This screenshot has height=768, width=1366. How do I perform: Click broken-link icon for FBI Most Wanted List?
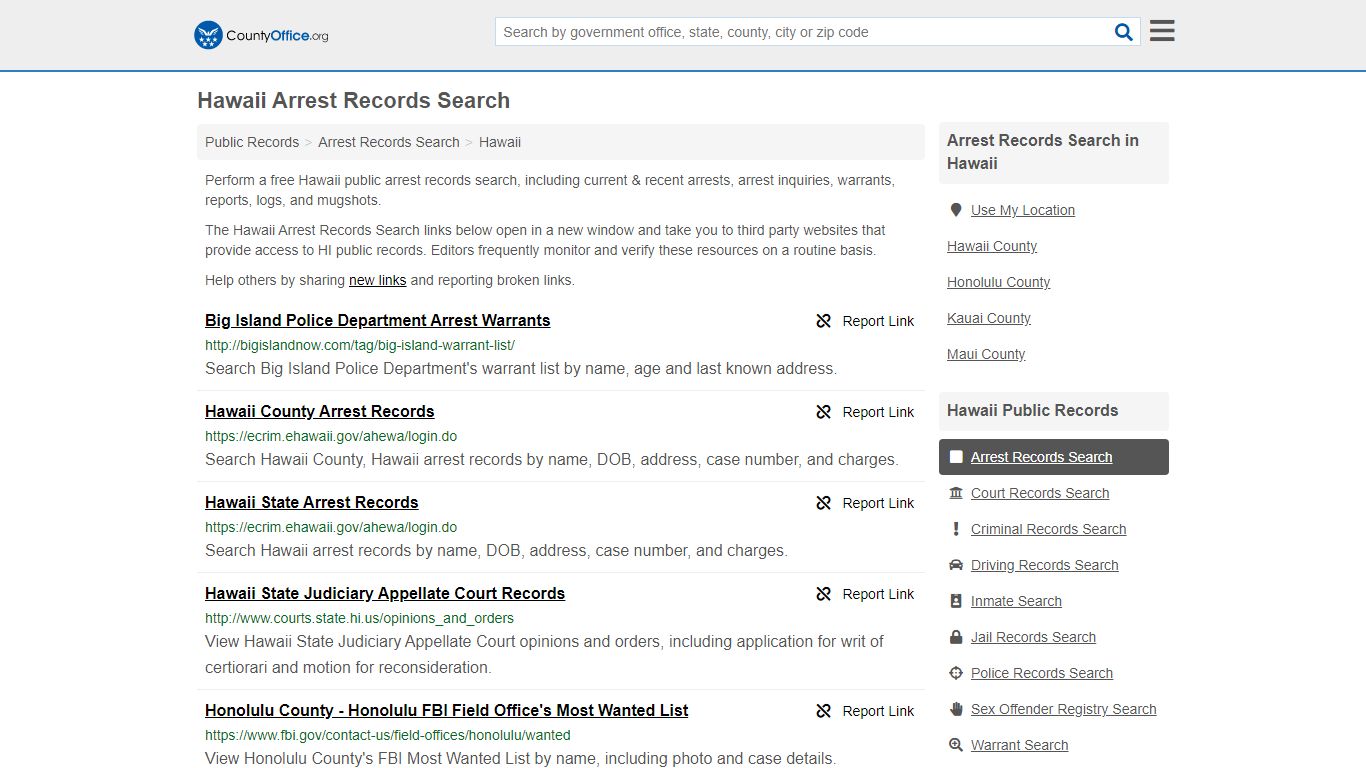click(824, 711)
